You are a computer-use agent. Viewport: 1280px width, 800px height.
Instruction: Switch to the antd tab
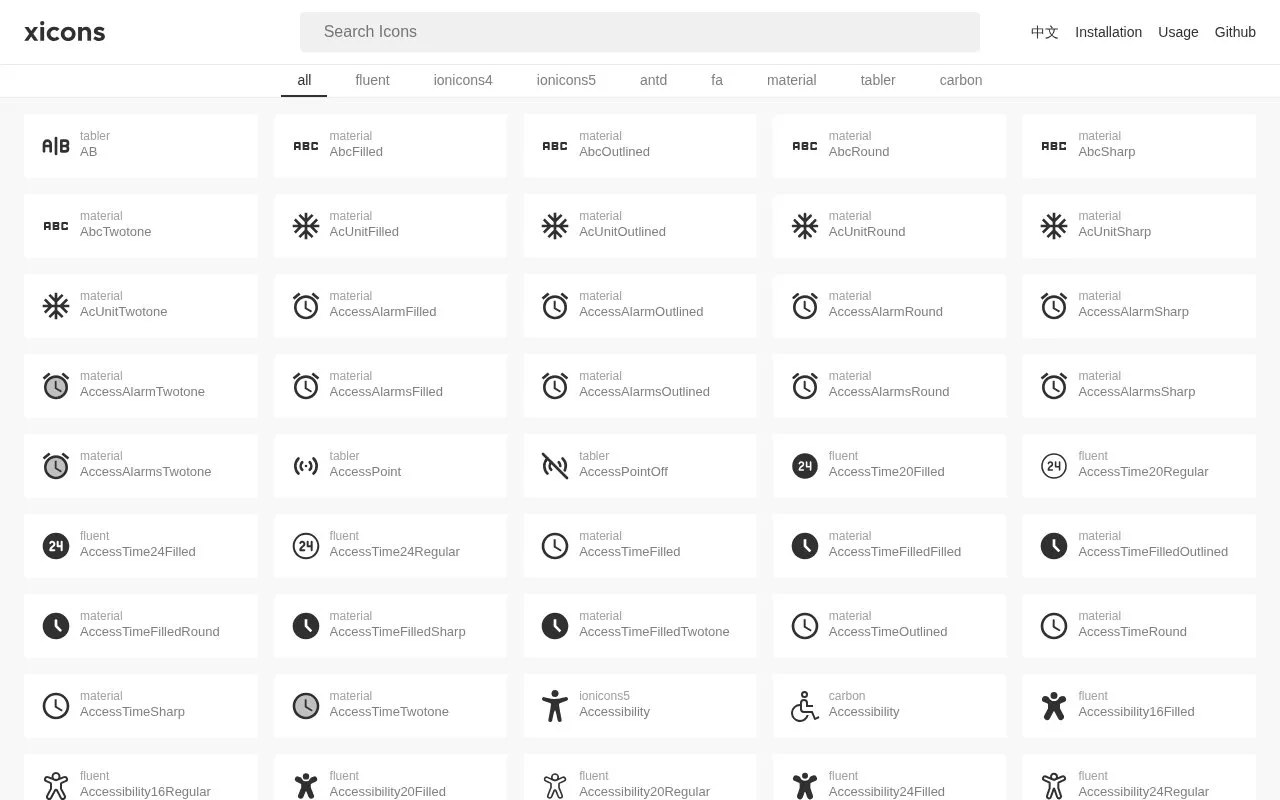[x=653, y=80]
